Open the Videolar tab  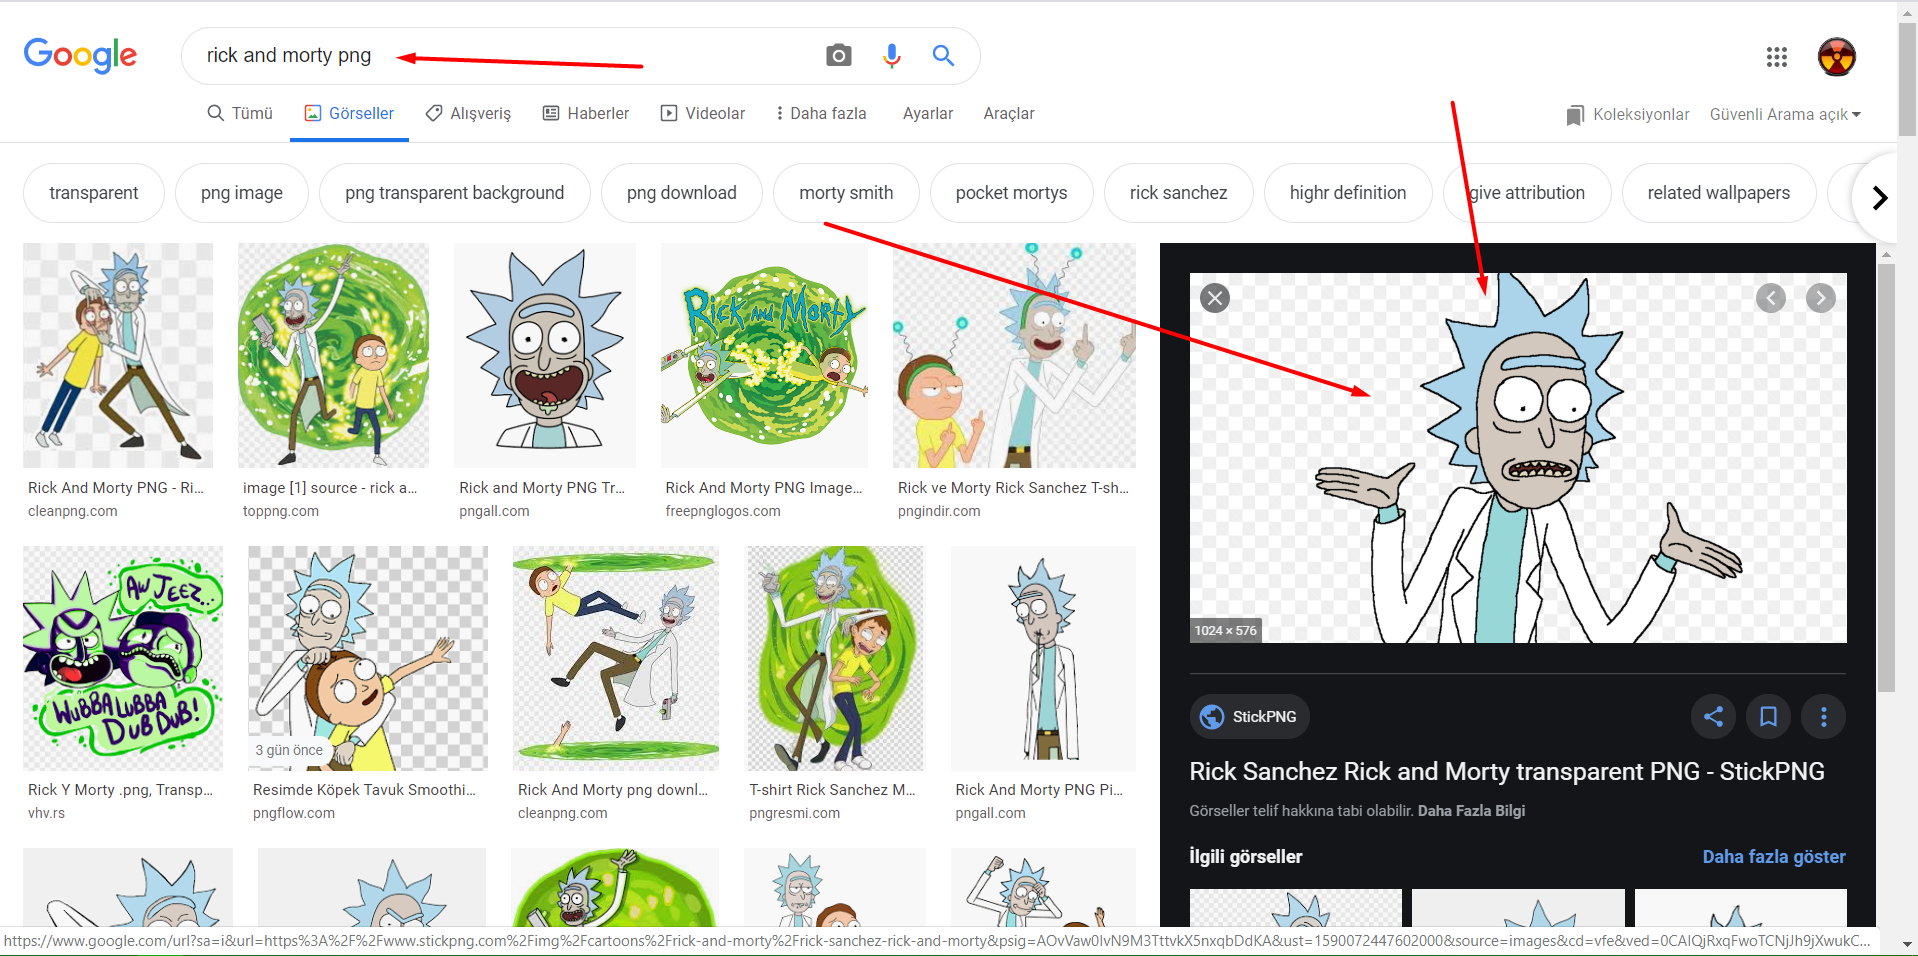(703, 113)
